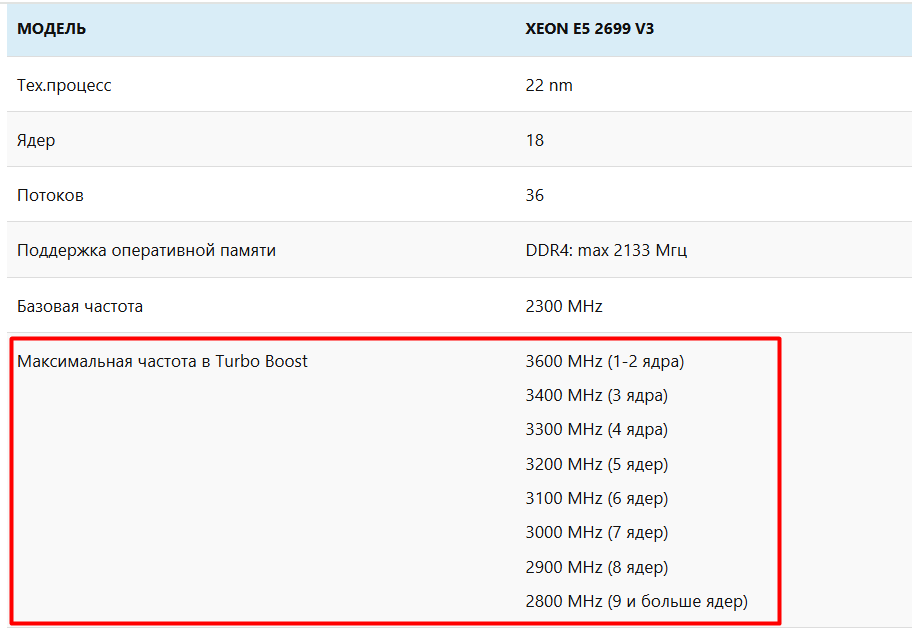Select the thread count value 36

(x=535, y=195)
